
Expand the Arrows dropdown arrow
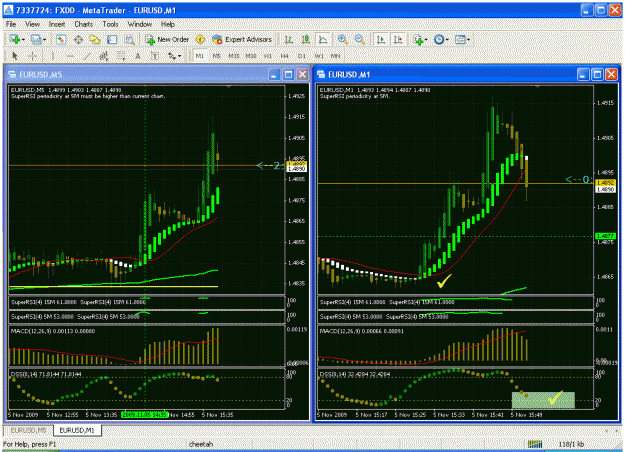pos(180,57)
